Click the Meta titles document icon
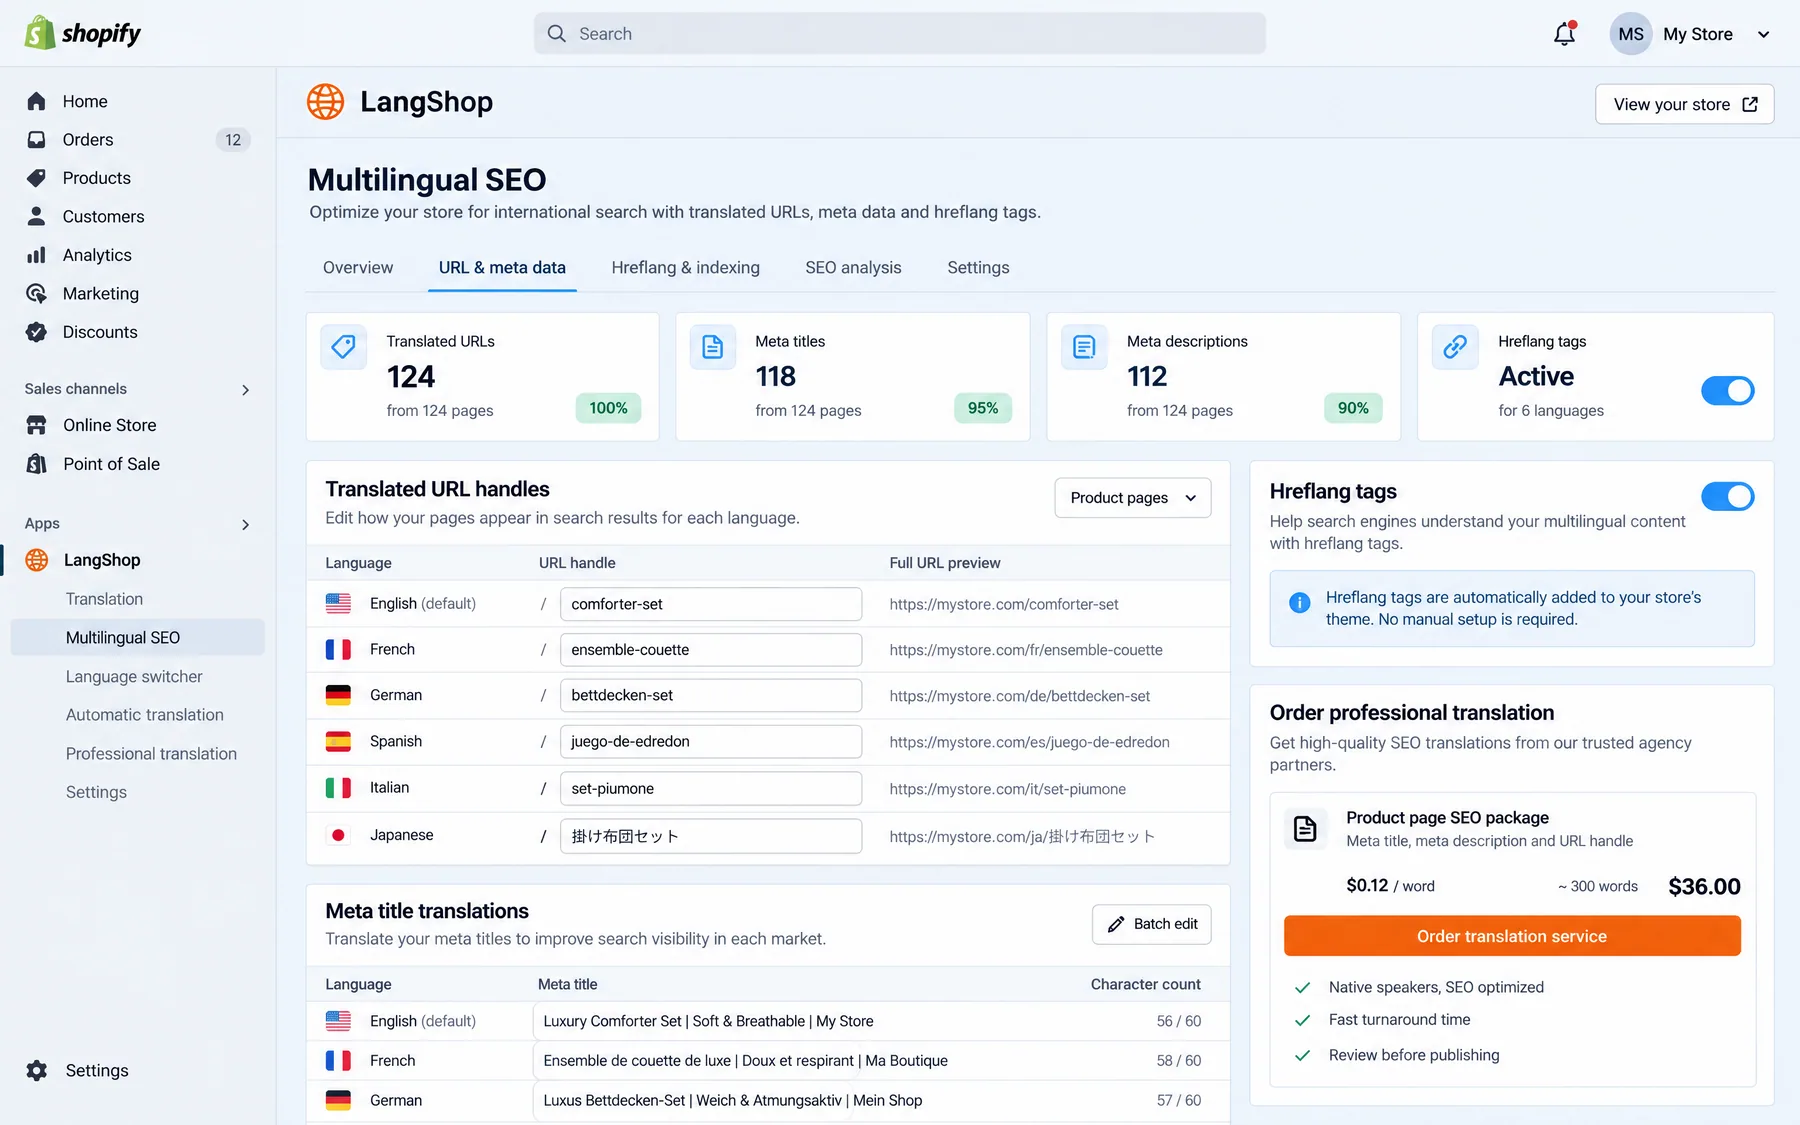 click(x=713, y=347)
